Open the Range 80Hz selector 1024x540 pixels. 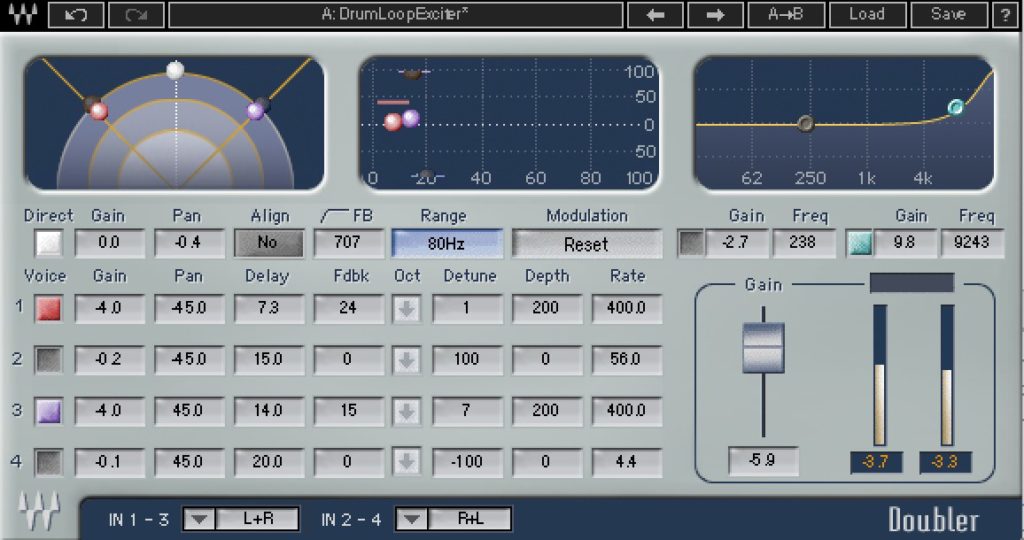point(447,244)
